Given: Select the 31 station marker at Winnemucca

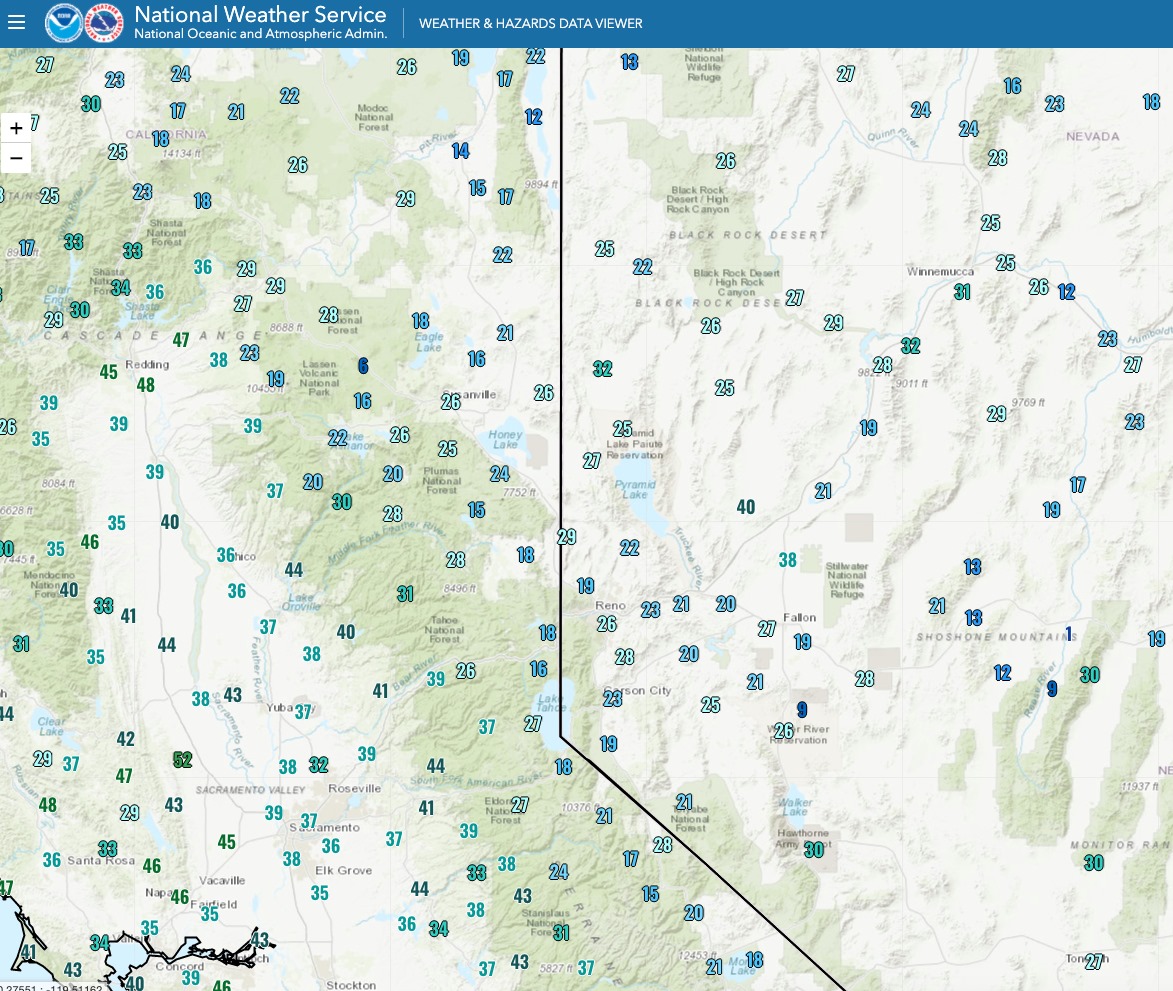Looking at the screenshot, I should pyautogui.click(x=962, y=292).
